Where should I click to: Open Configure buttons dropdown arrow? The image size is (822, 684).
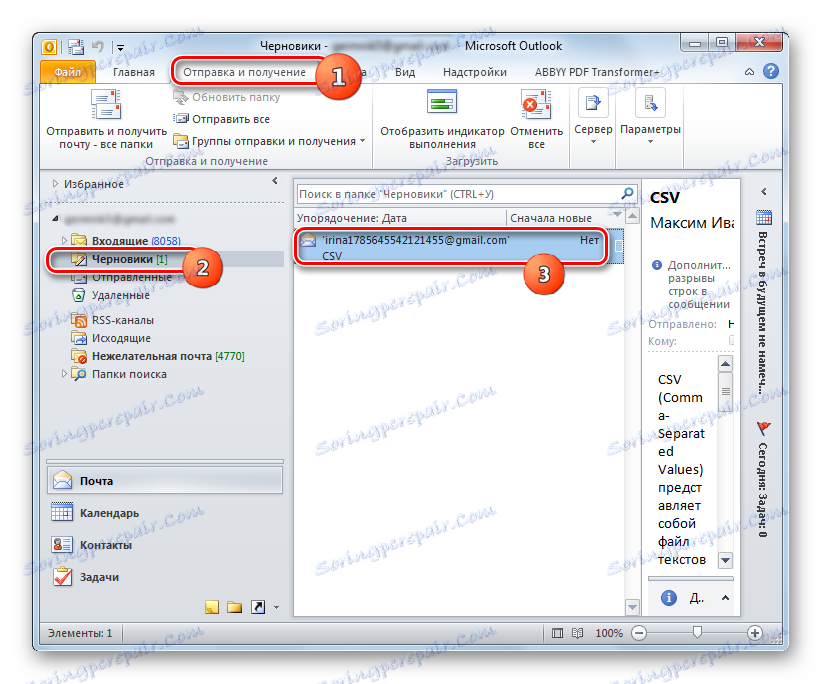coord(276,608)
